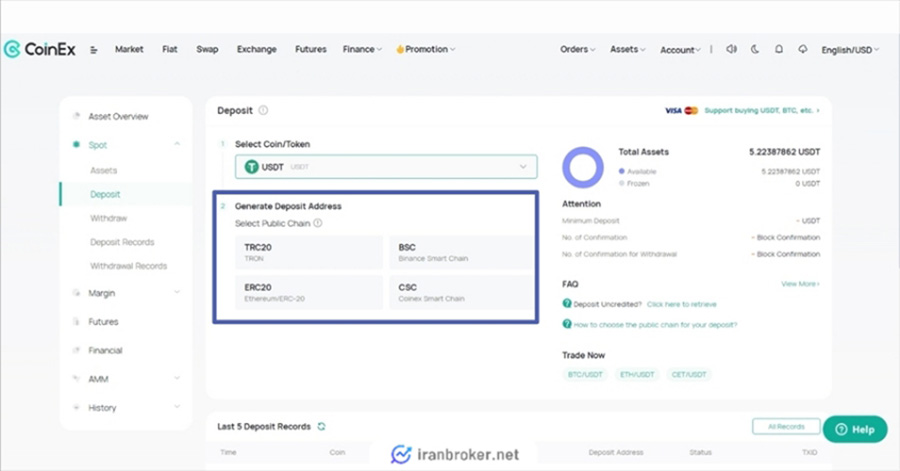Trade the CET/USDT pair
This screenshot has height=471, width=900.
pyautogui.click(x=689, y=375)
